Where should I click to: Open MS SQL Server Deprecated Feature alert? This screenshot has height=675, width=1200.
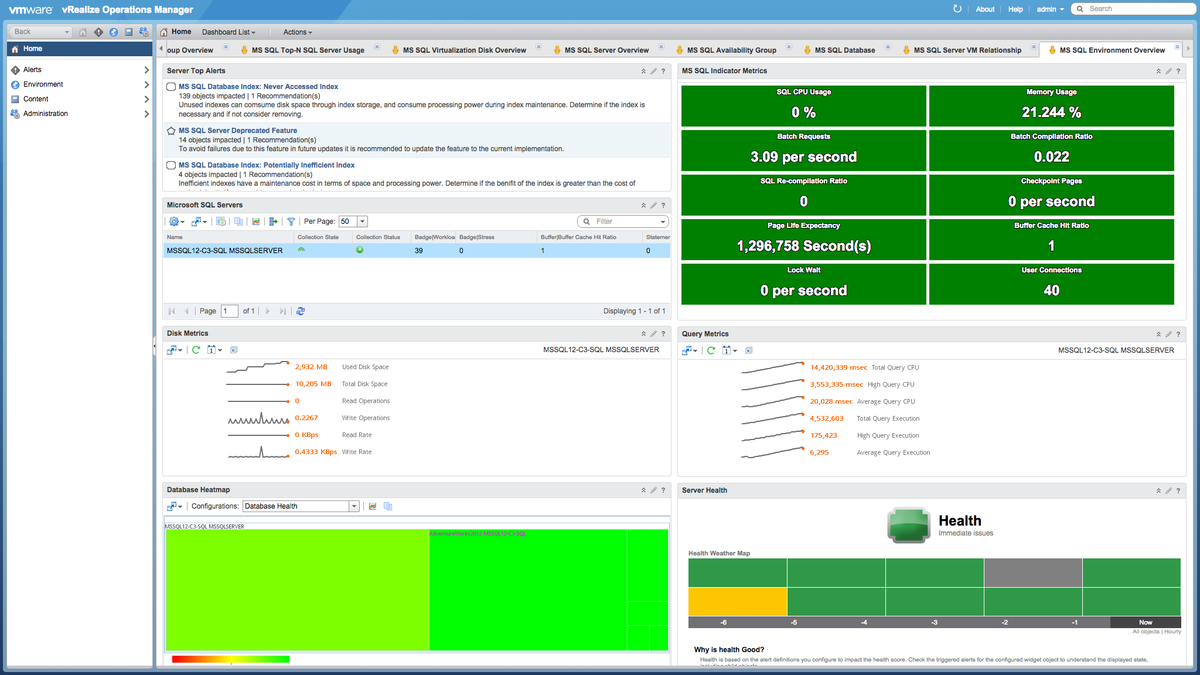click(x=238, y=130)
